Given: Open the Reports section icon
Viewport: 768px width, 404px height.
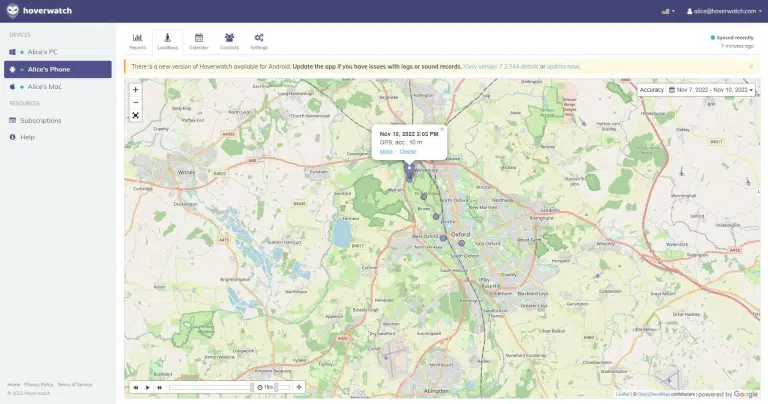Looking at the screenshot, I should 137,40.
